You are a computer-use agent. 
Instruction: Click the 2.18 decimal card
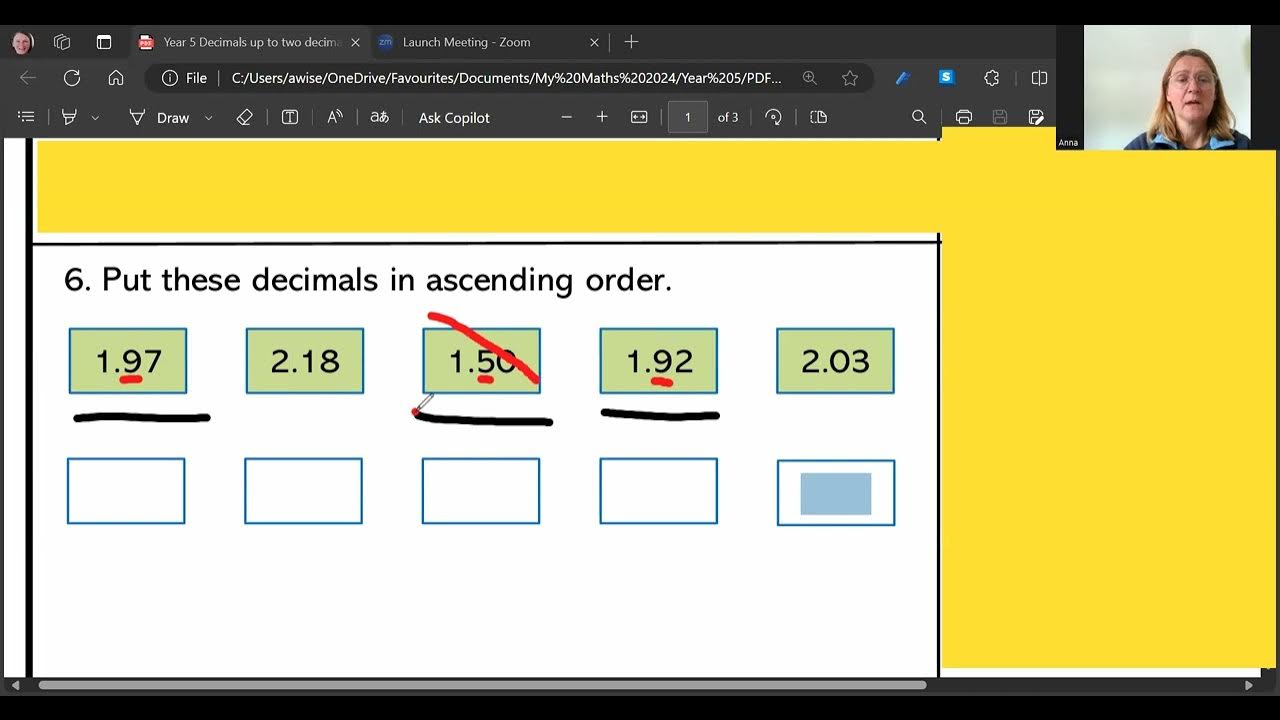[305, 361]
